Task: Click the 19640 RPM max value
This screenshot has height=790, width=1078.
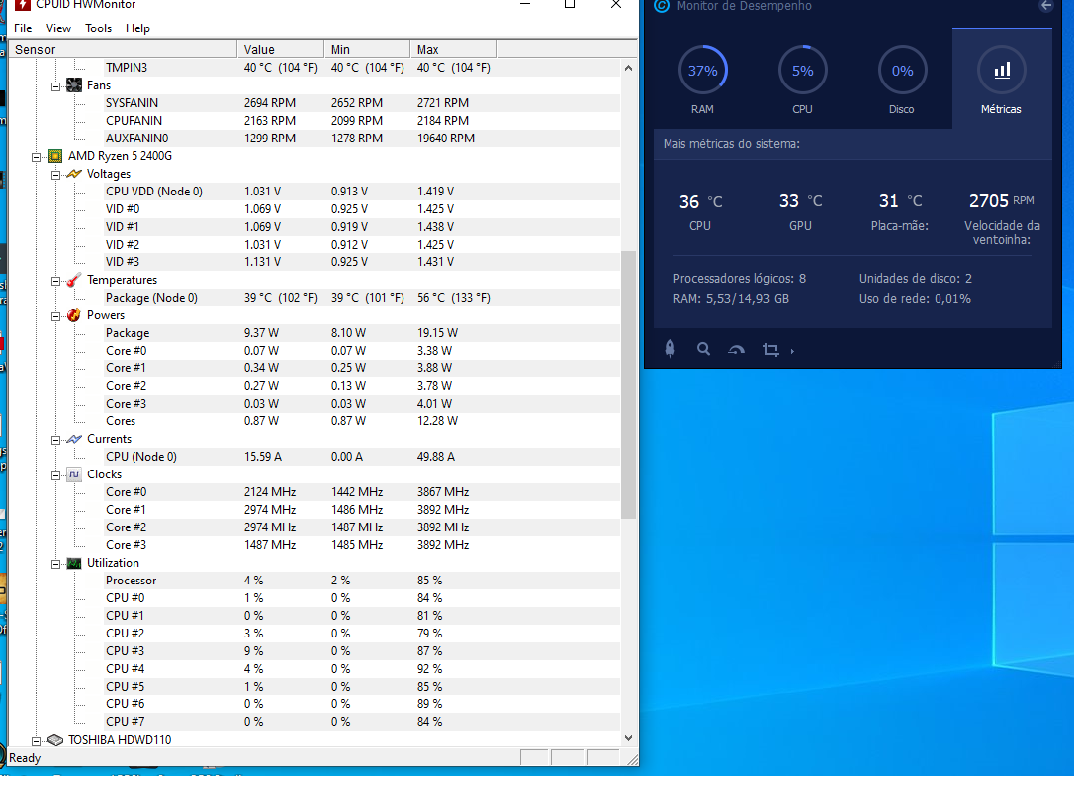Action: coord(446,138)
